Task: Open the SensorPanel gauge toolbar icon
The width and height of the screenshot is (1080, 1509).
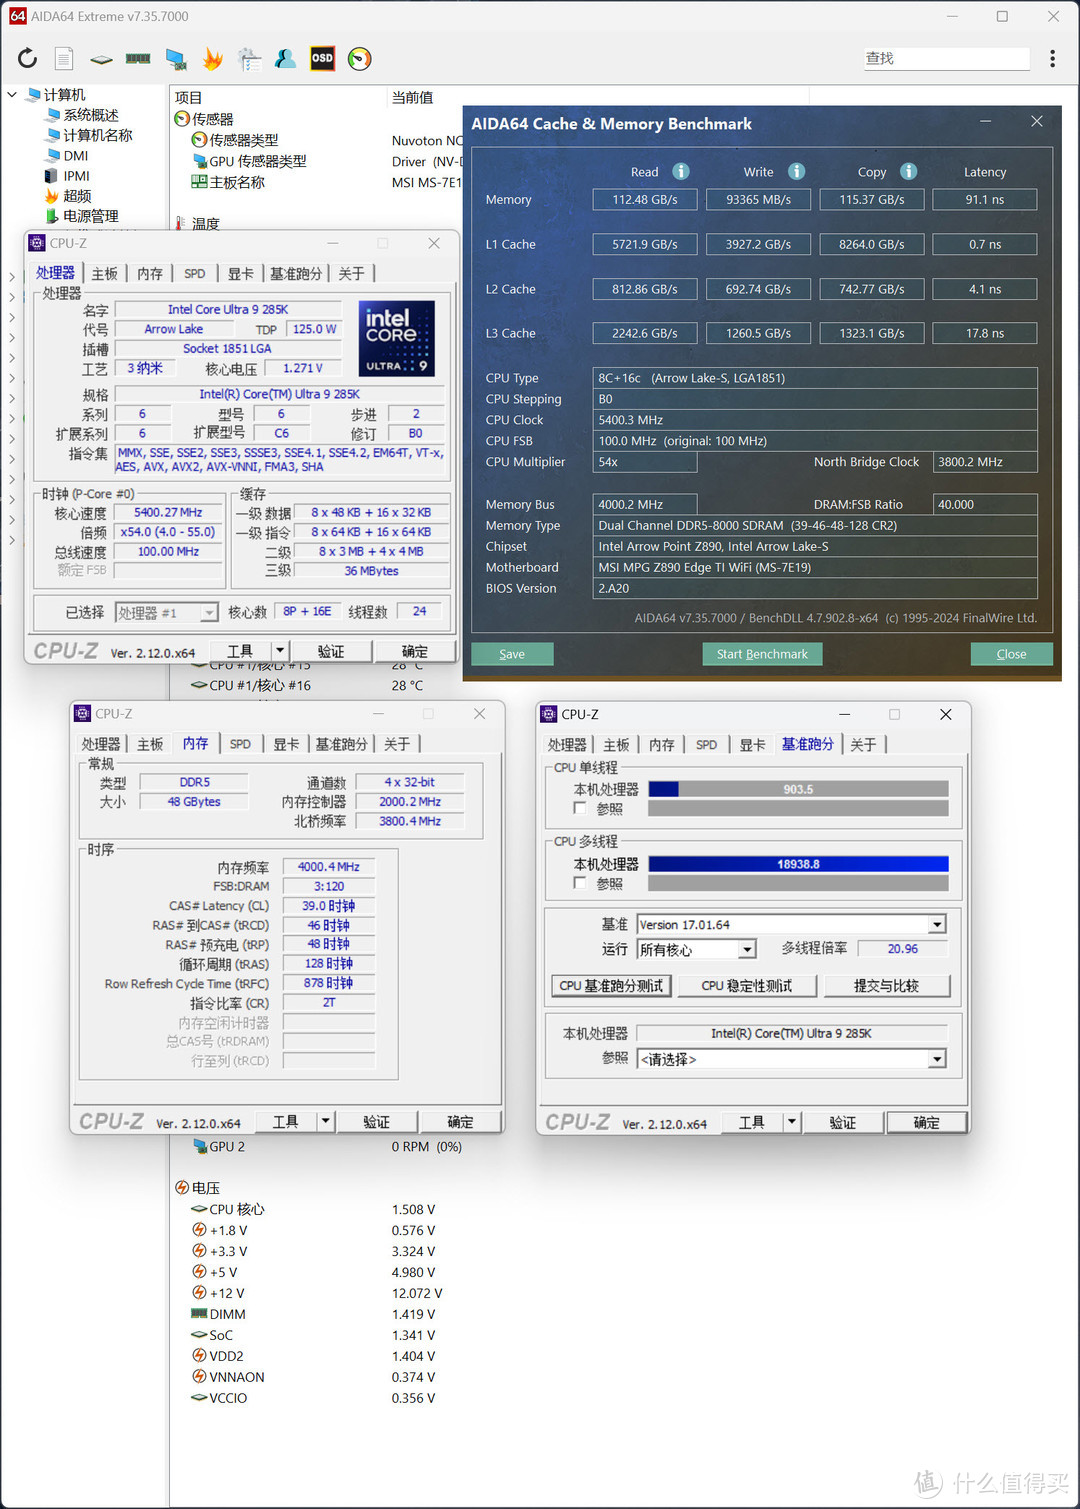Action: pos(359,59)
